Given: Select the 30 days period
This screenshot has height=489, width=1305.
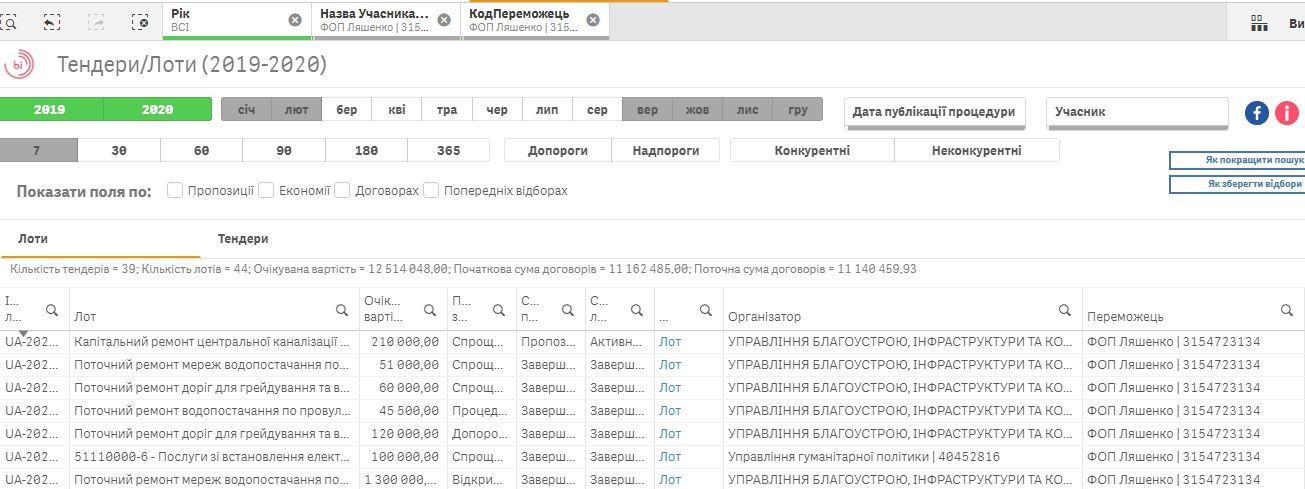Looking at the screenshot, I should pyautogui.click(x=119, y=151).
